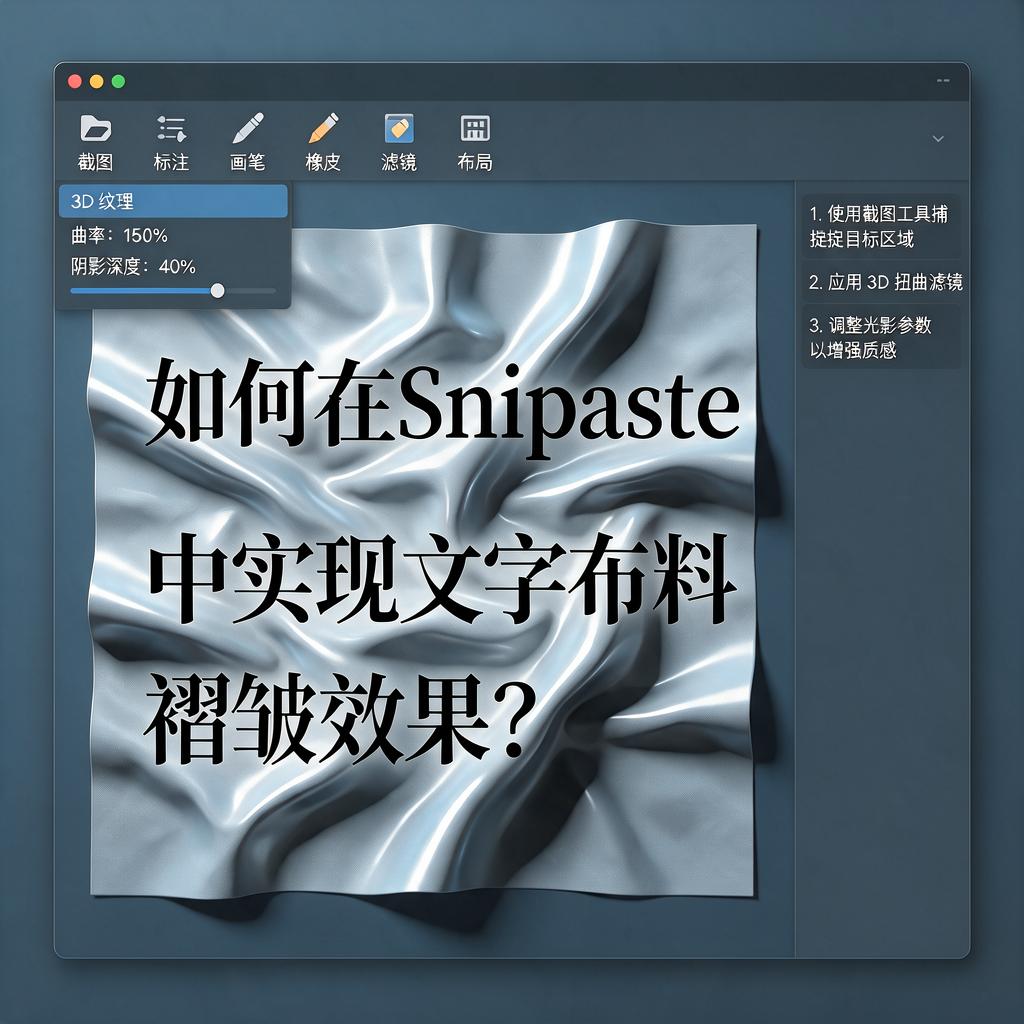Select the 标注 annotation tool icon
The image size is (1024, 1024).
tap(172, 129)
